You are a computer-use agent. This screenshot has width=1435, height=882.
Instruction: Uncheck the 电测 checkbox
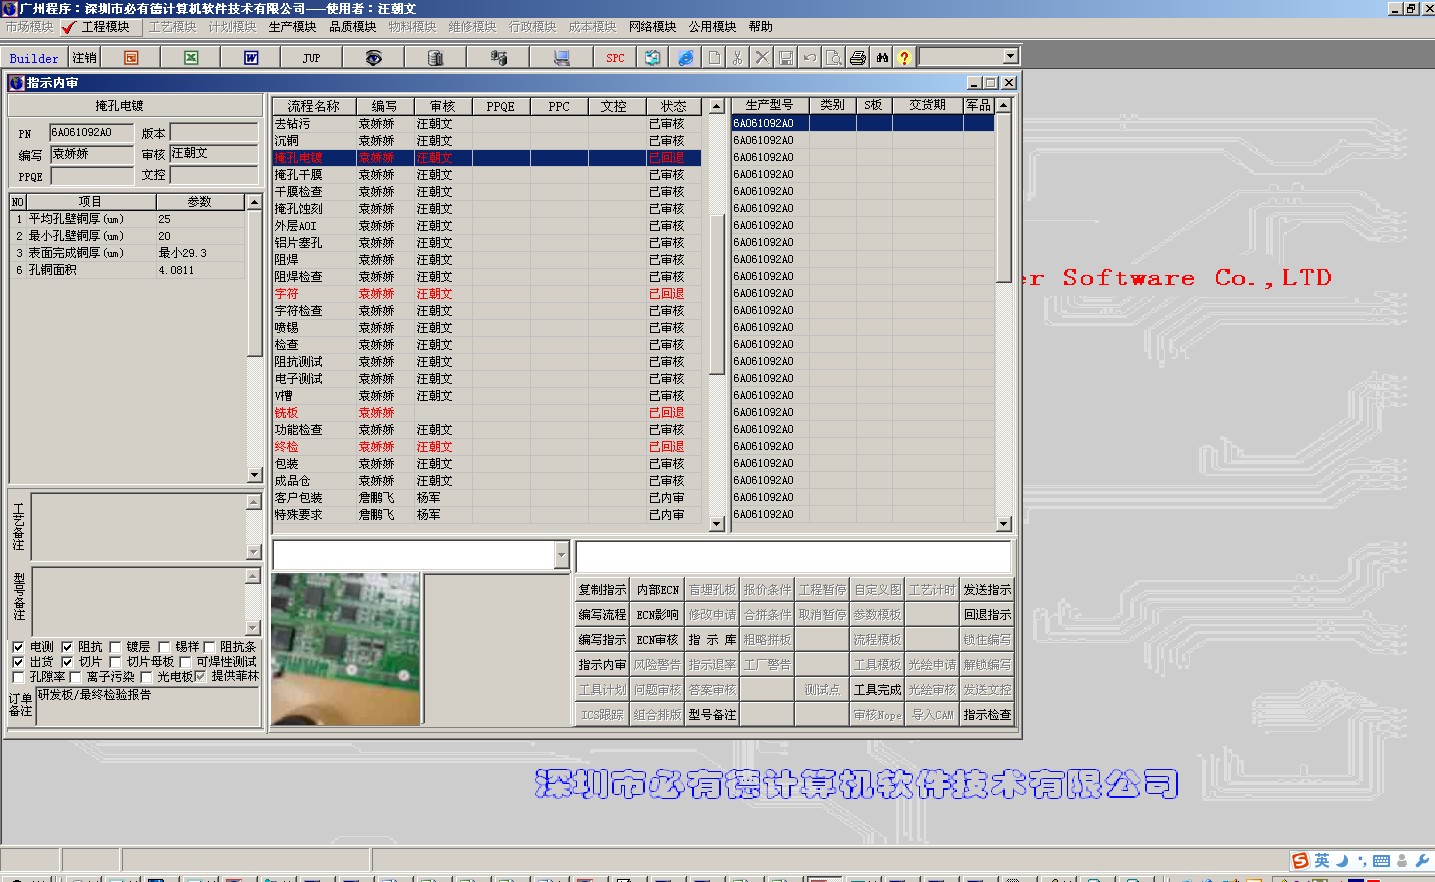(x=18, y=647)
